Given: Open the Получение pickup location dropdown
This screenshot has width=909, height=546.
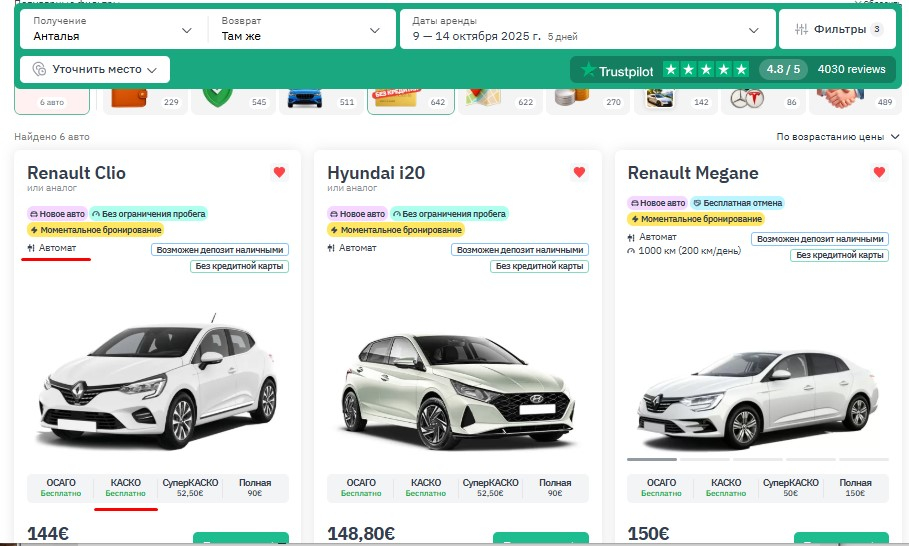Looking at the screenshot, I should coord(111,29).
